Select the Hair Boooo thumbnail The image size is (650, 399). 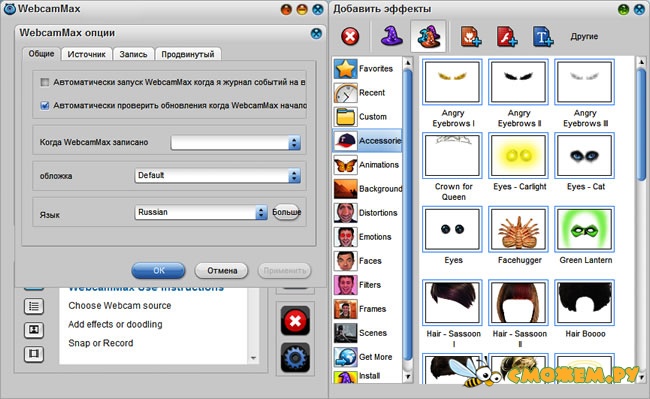pyautogui.click(x=585, y=302)
